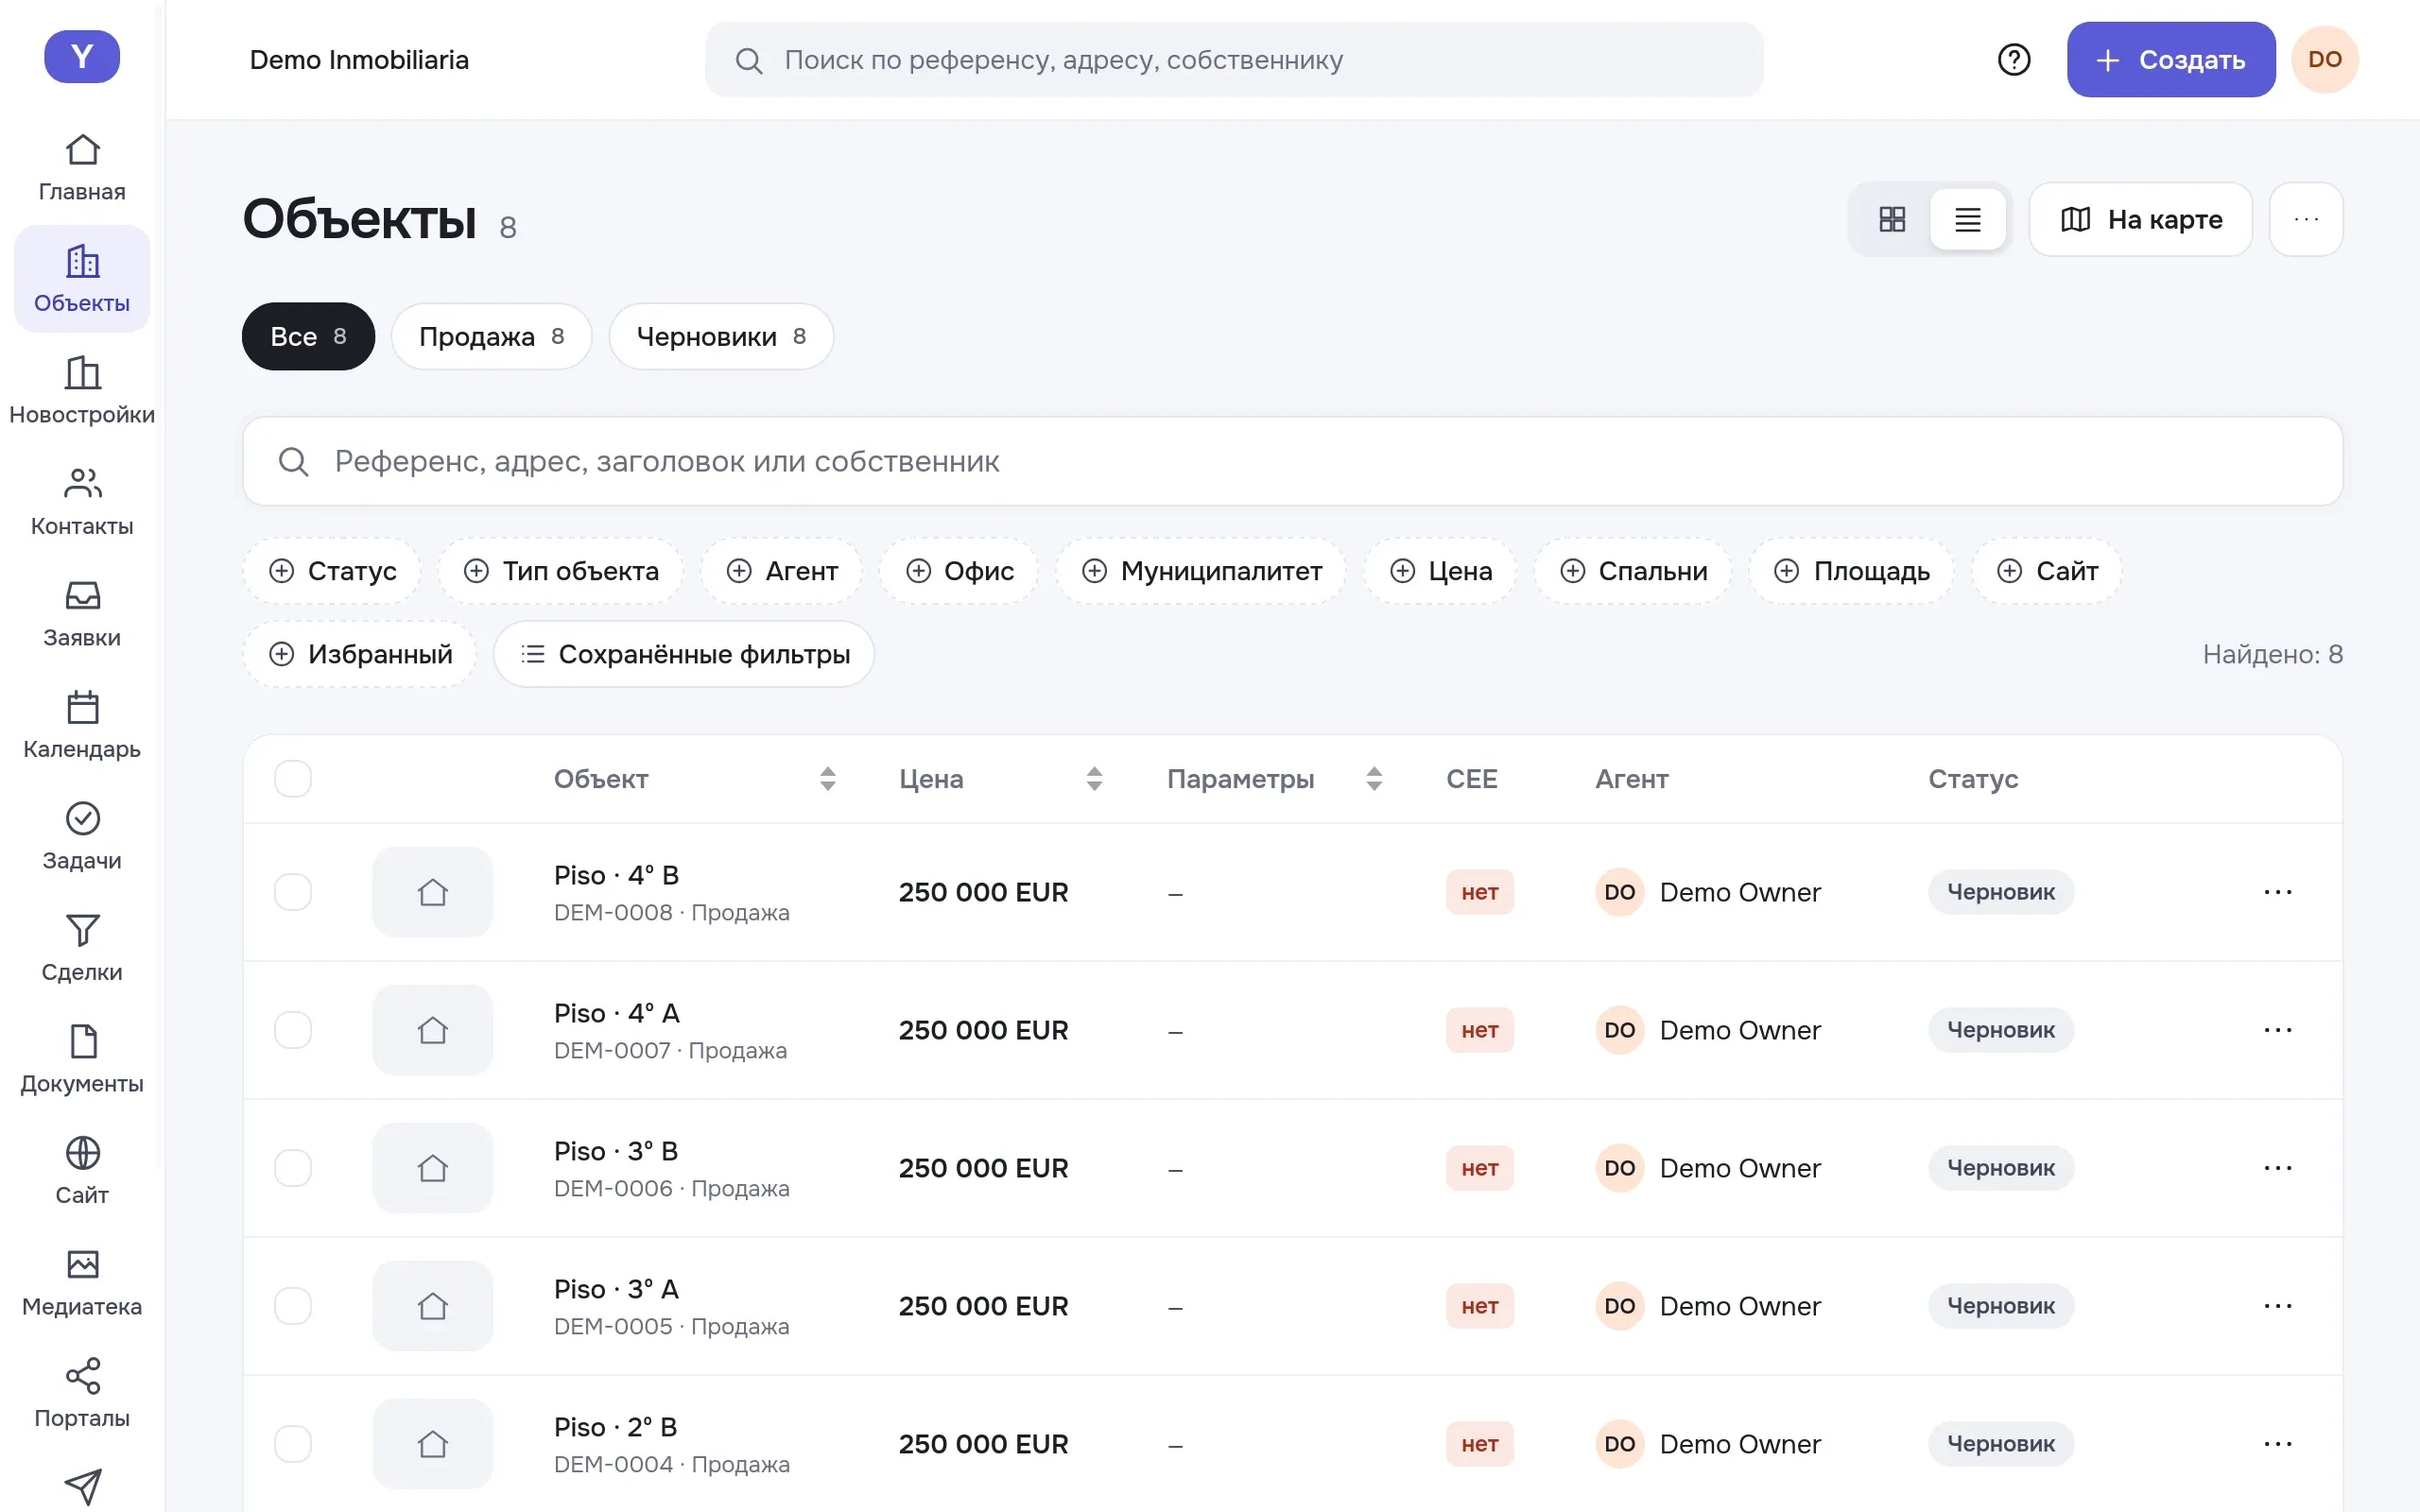Open Медиатека in sidebar
The image size is (2420, 1512).
click(82, 1282)
